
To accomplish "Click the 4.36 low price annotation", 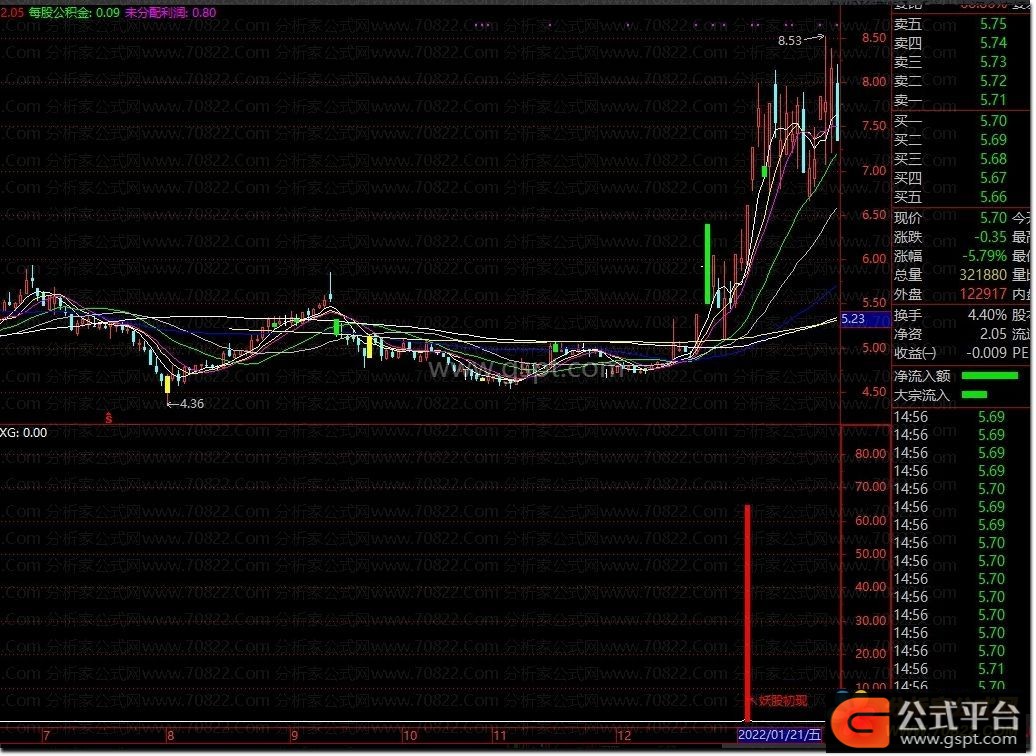I will coord(192,404).
